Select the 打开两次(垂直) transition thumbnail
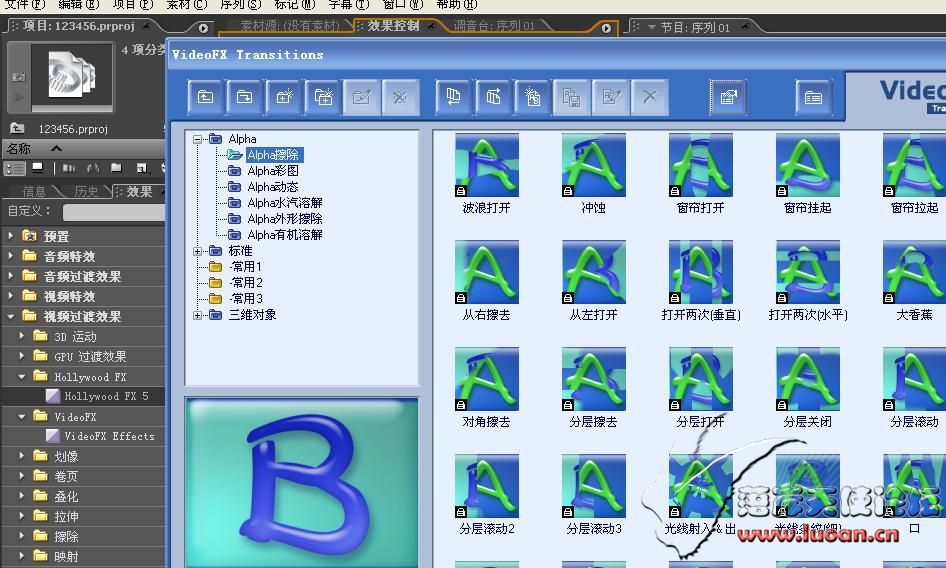Viewport: 946px width, 568px height. coord(700,272)
